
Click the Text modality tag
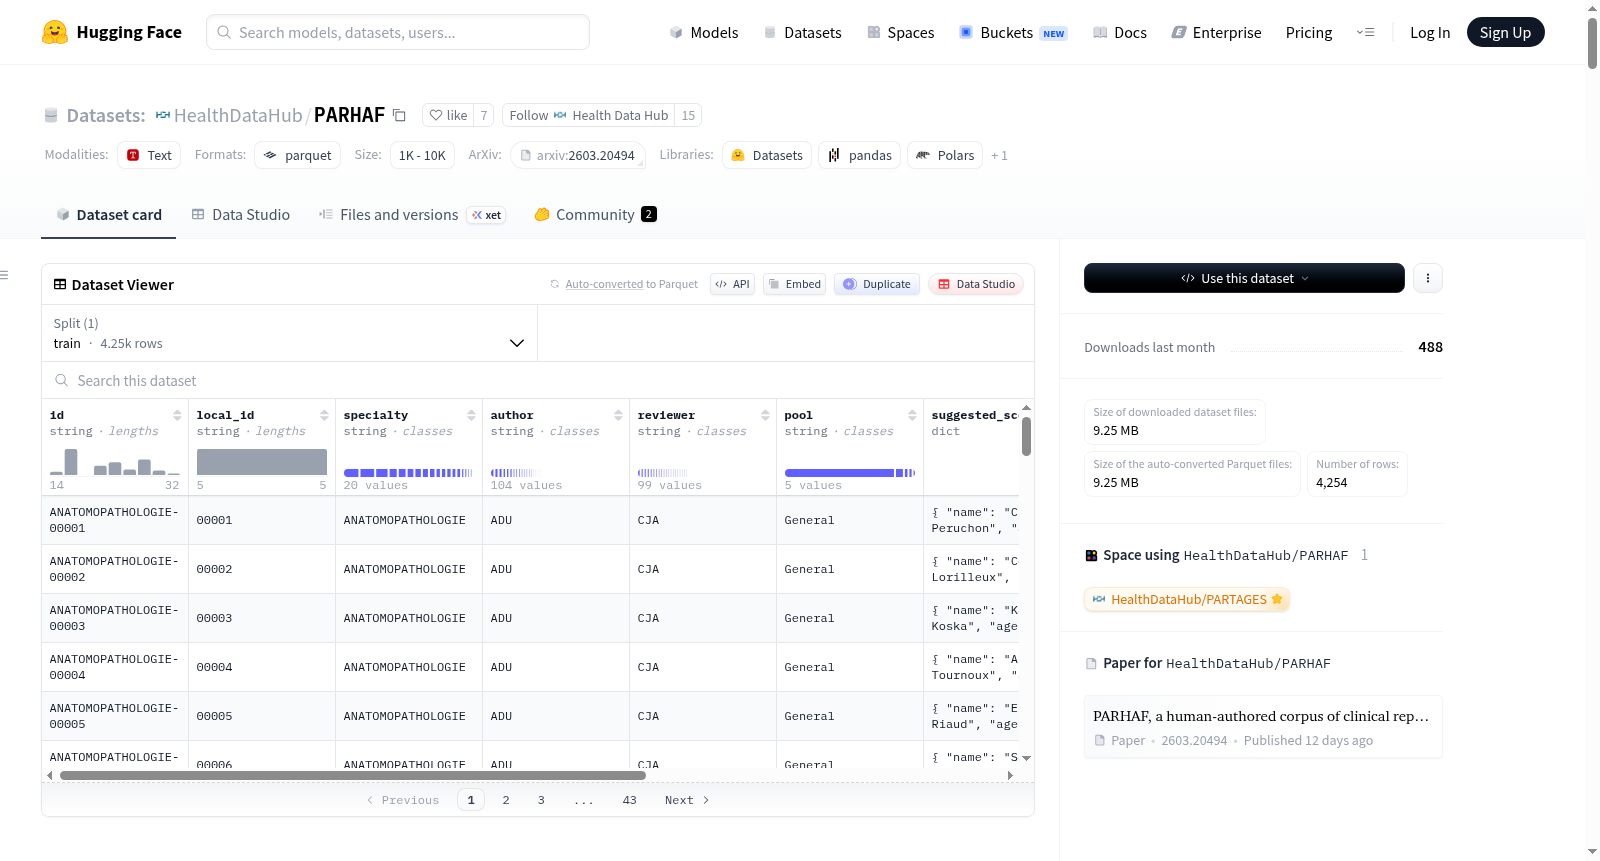point(149,155)
